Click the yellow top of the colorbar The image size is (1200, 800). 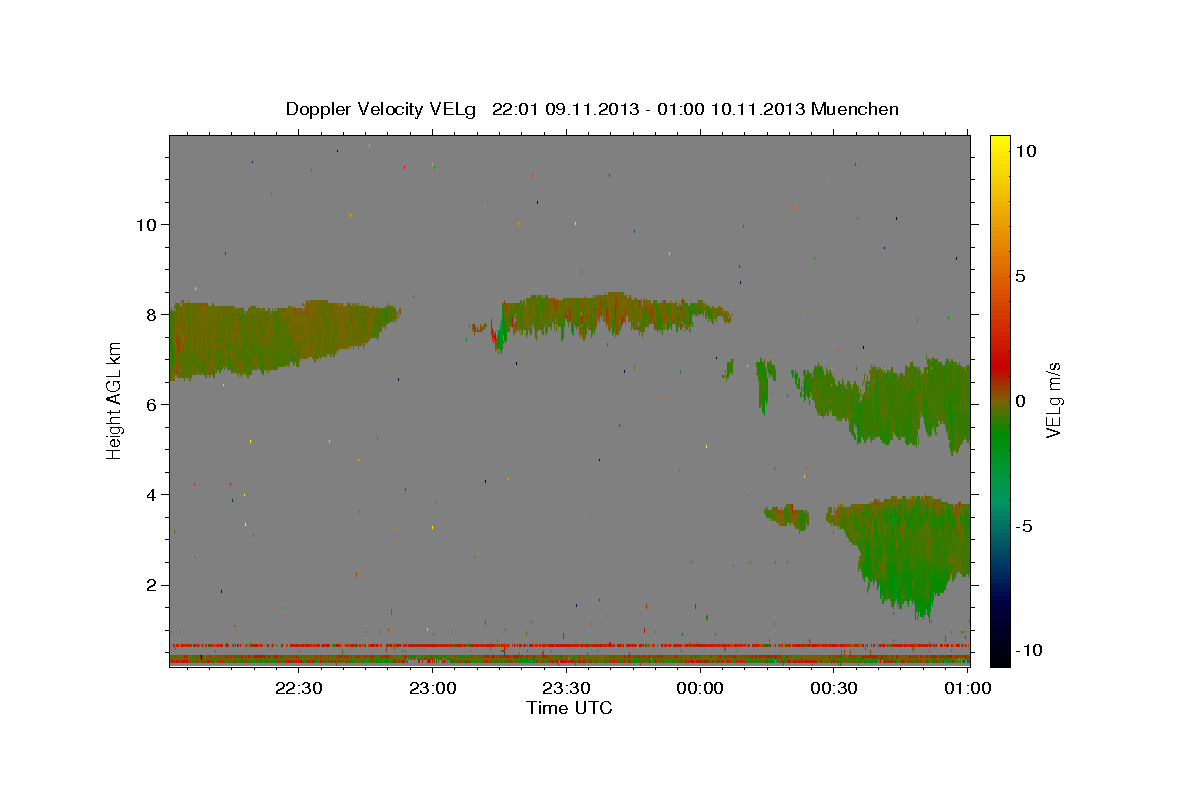coord(999,145)
